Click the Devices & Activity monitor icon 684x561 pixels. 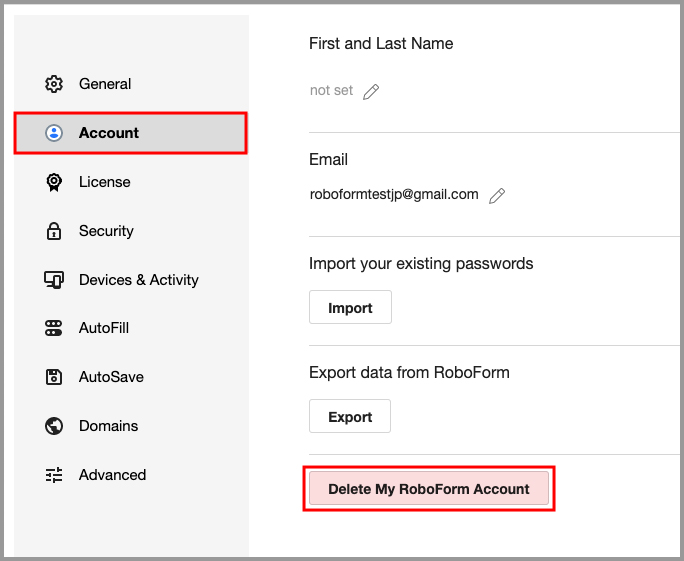54,280
